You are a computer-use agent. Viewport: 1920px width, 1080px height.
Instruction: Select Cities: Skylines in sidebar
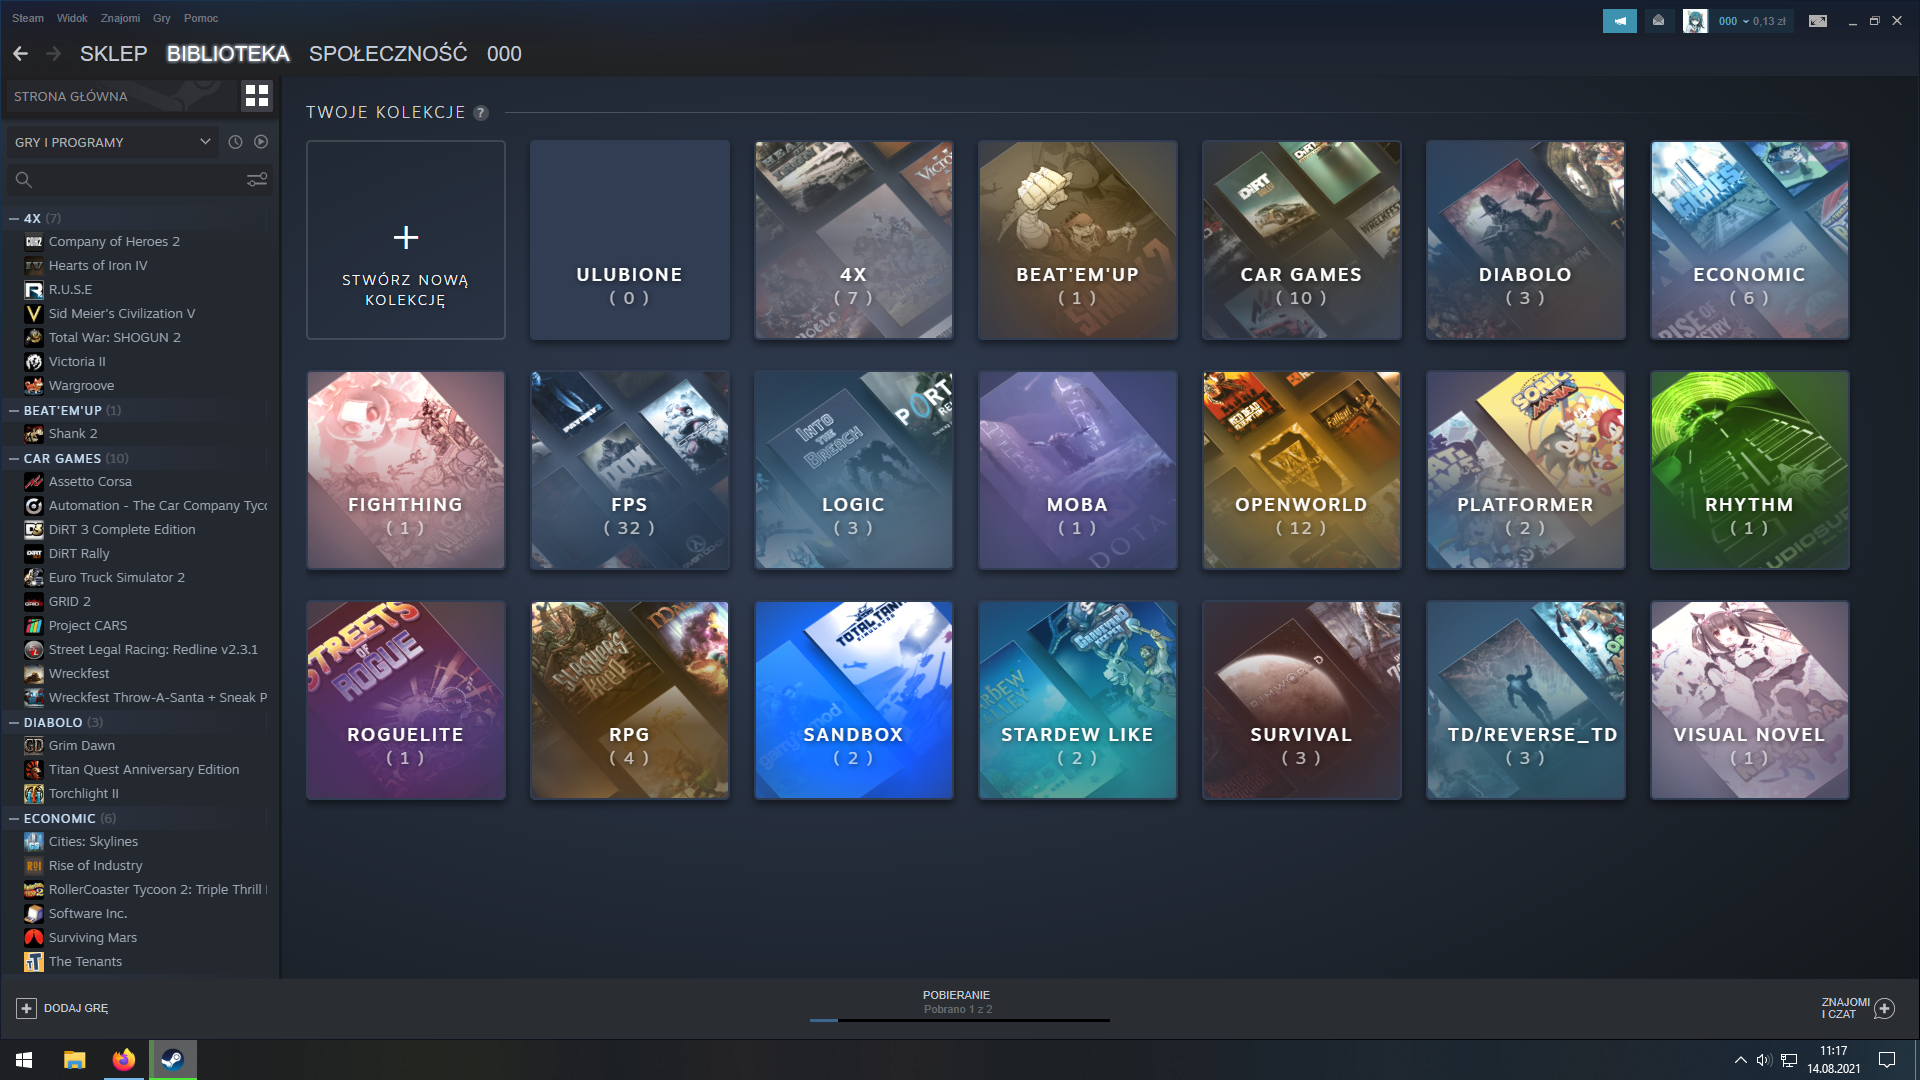94,842
